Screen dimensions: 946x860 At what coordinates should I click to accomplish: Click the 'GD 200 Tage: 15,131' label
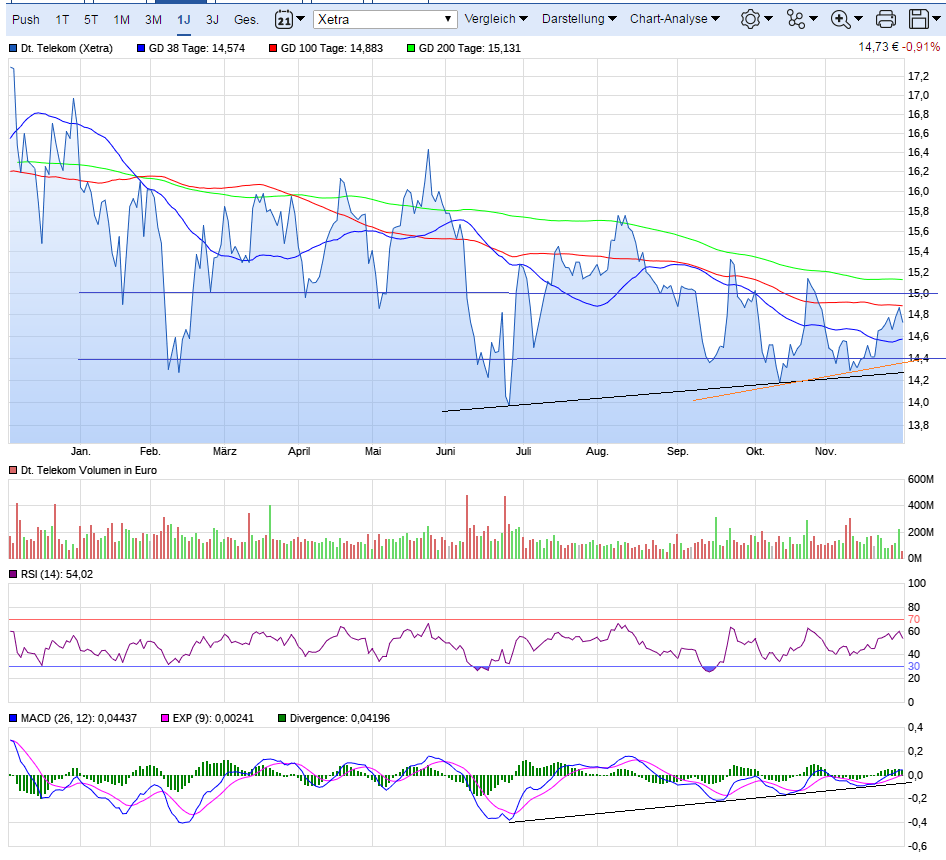469,48
